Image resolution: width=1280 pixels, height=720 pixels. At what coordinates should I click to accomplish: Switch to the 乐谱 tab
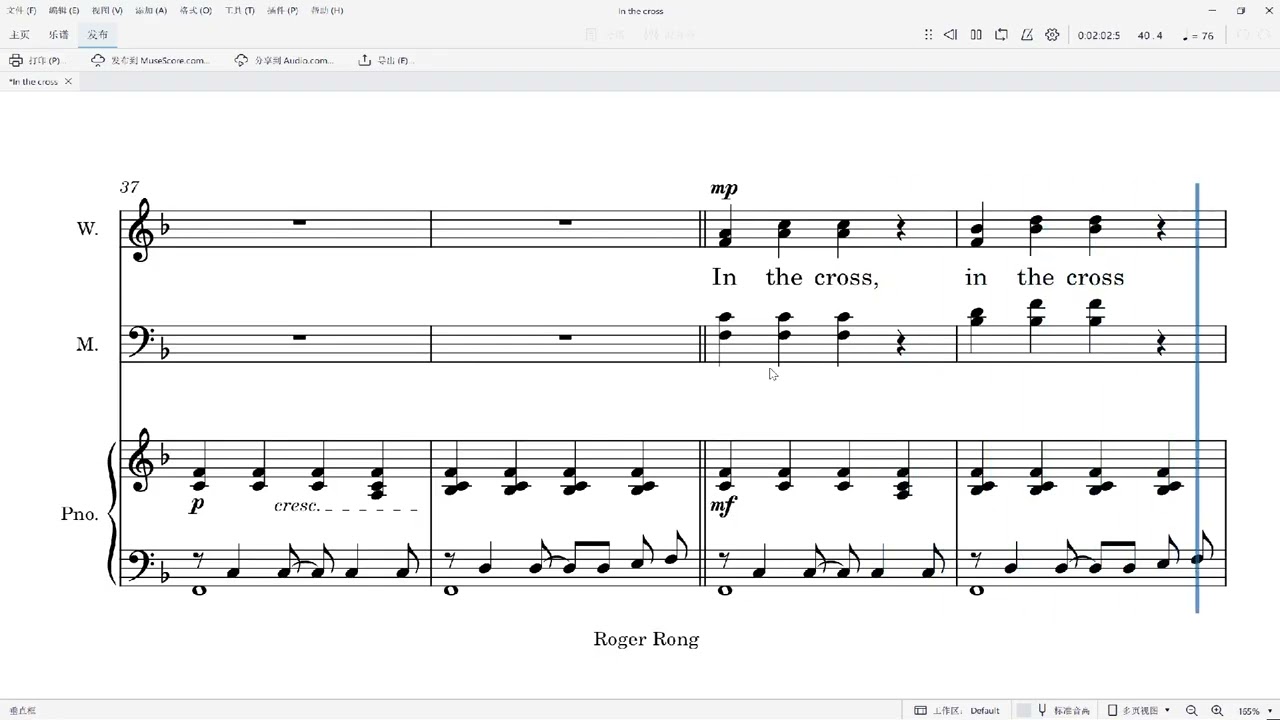58,35
